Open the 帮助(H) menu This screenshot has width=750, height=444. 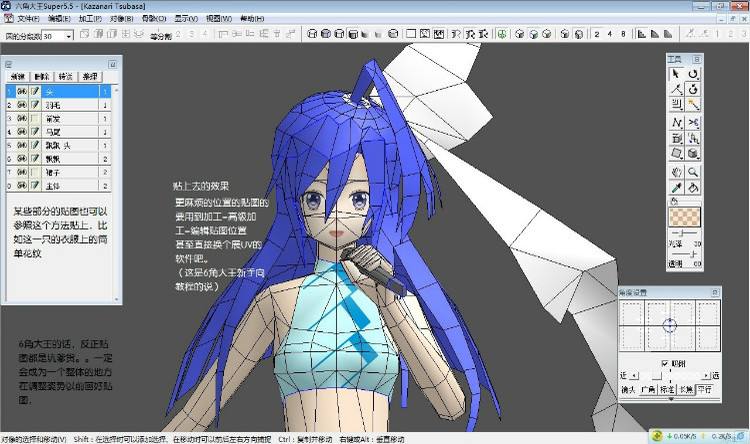tap(252, 19)
